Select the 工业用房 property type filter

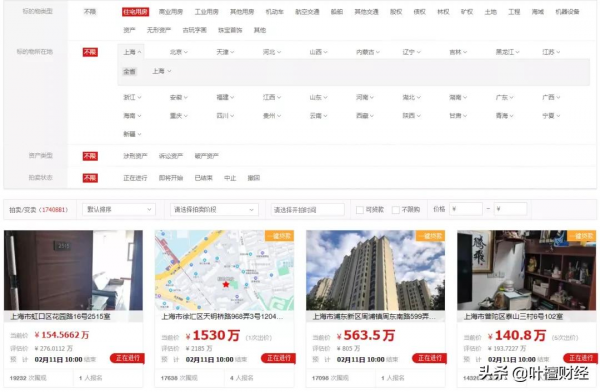pos(206,12)
